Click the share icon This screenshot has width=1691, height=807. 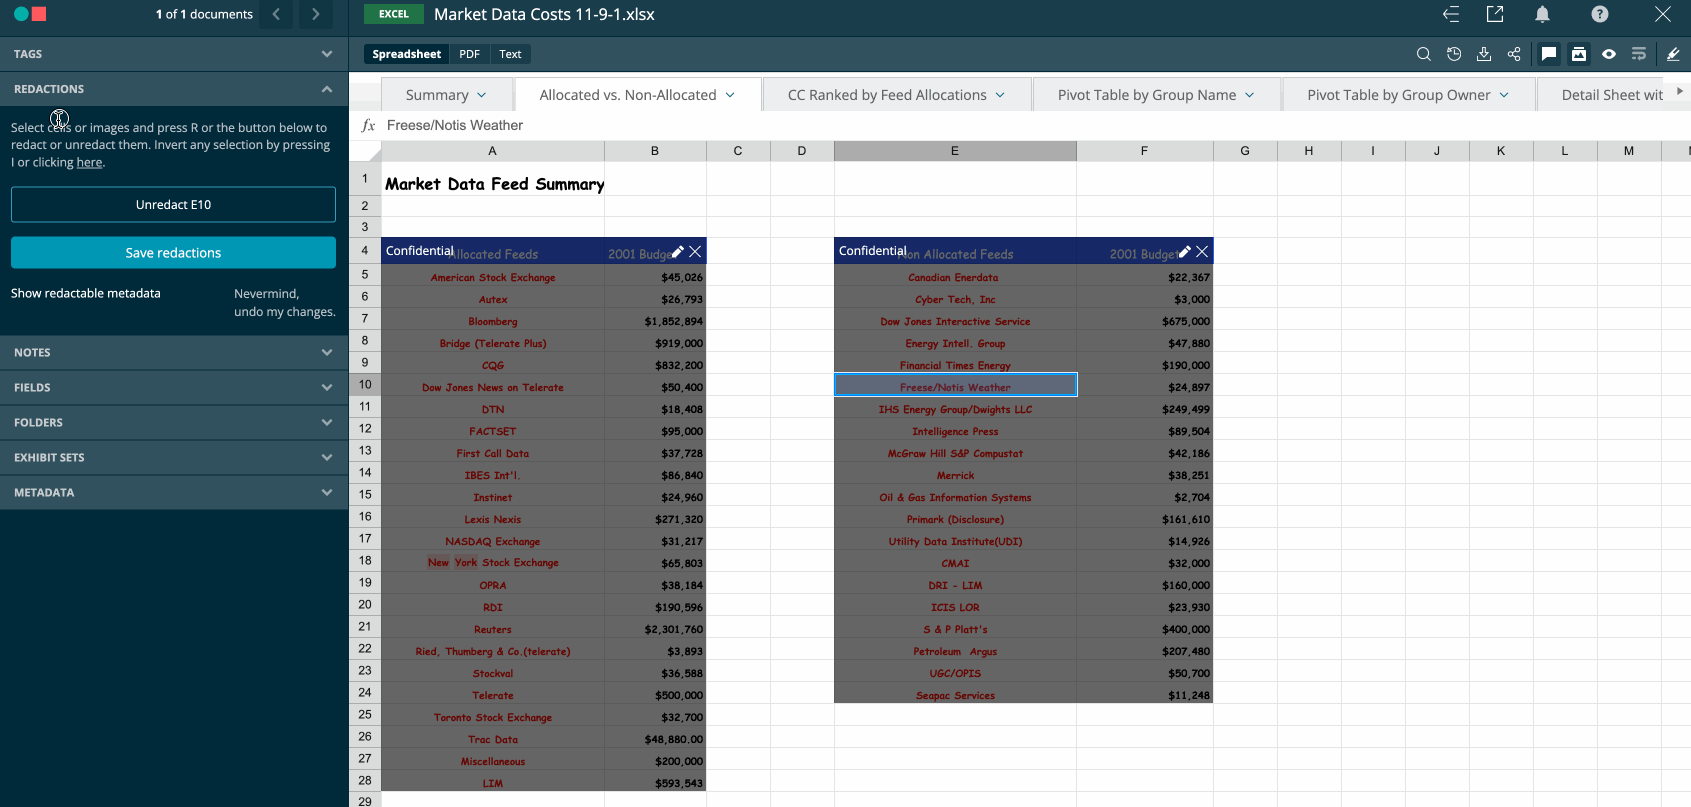point(1514,54)
